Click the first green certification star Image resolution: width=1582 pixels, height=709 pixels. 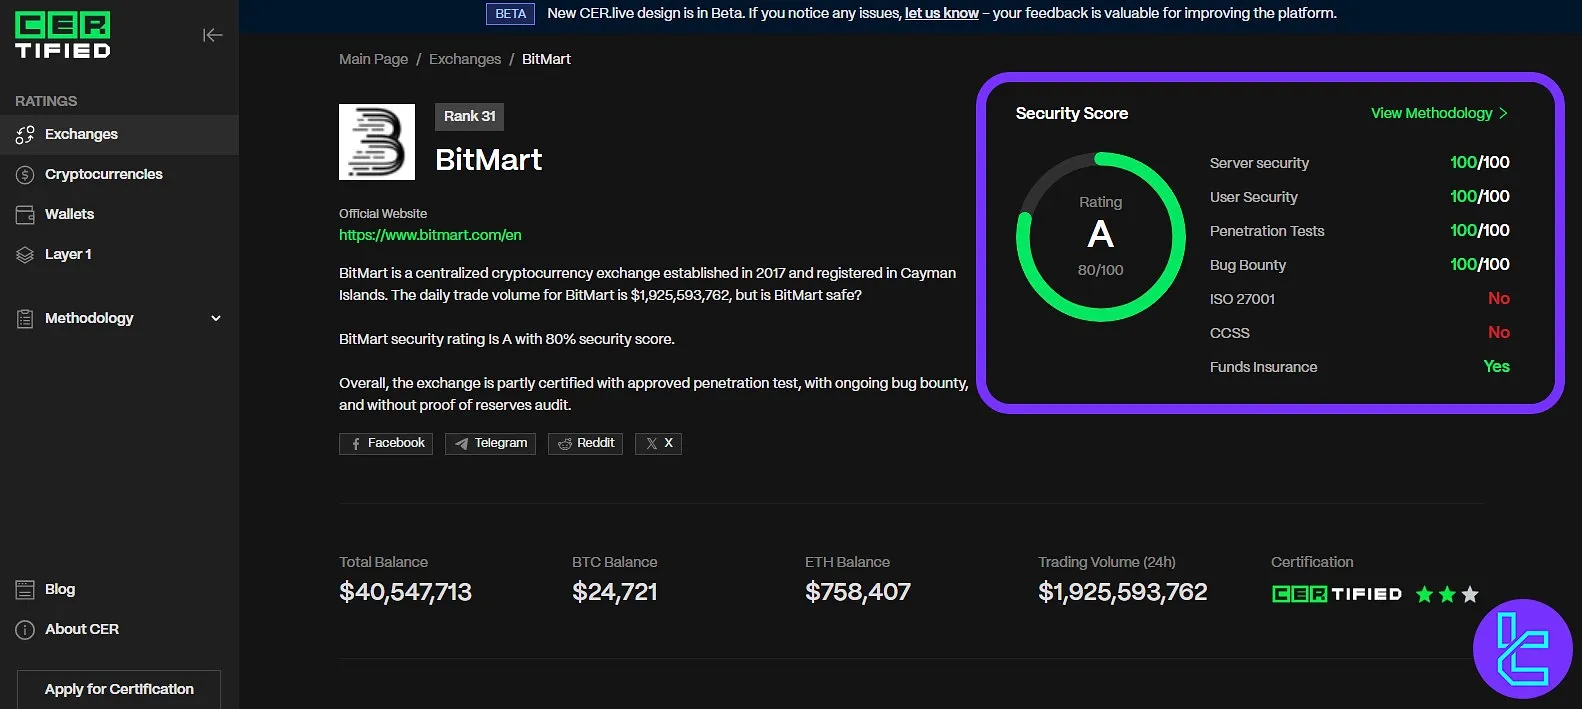[1425, 594]
